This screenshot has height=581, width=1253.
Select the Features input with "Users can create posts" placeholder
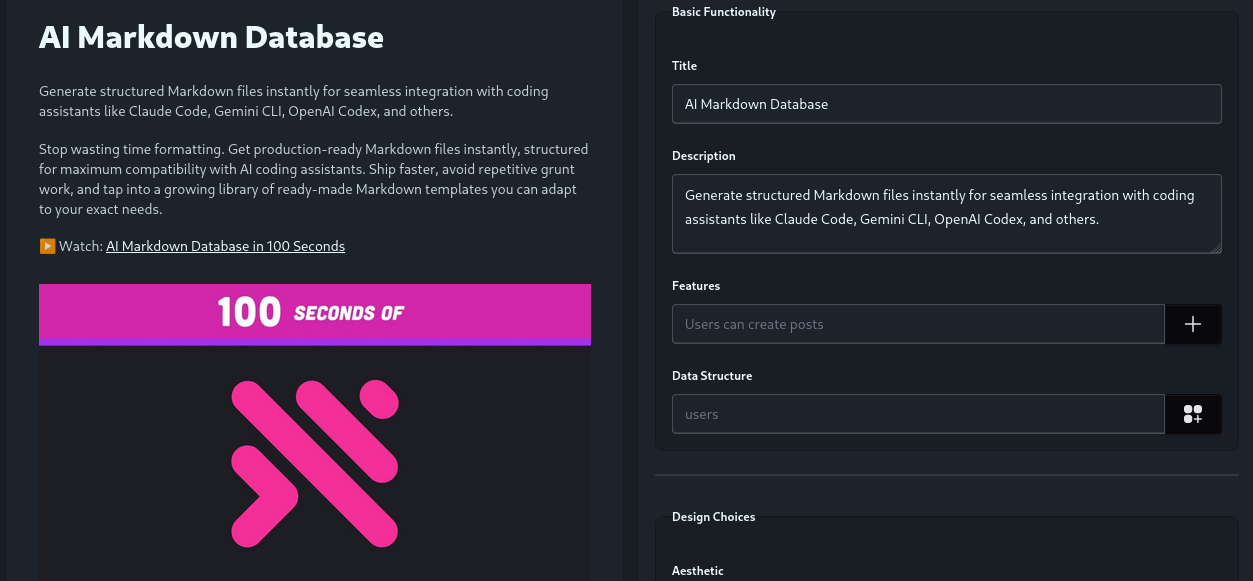[918, 324]
